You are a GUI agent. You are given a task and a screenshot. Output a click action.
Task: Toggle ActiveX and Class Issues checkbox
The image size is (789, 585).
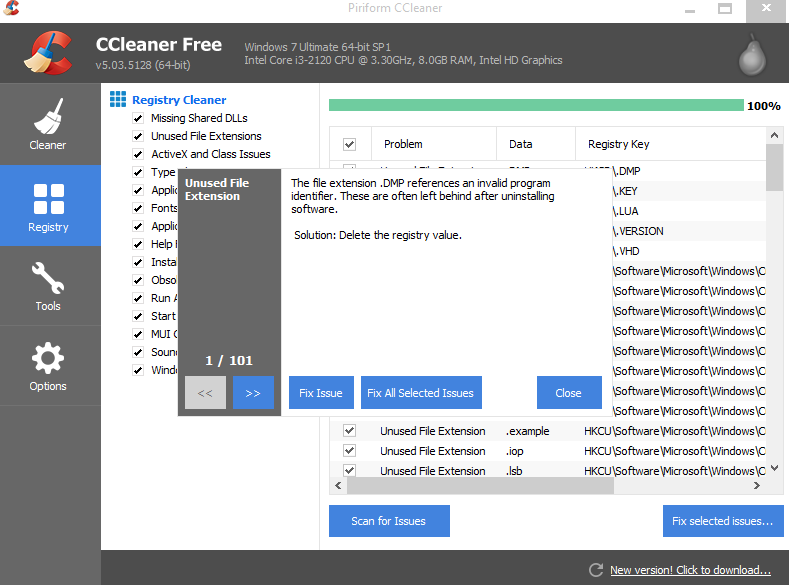(138, 154)
